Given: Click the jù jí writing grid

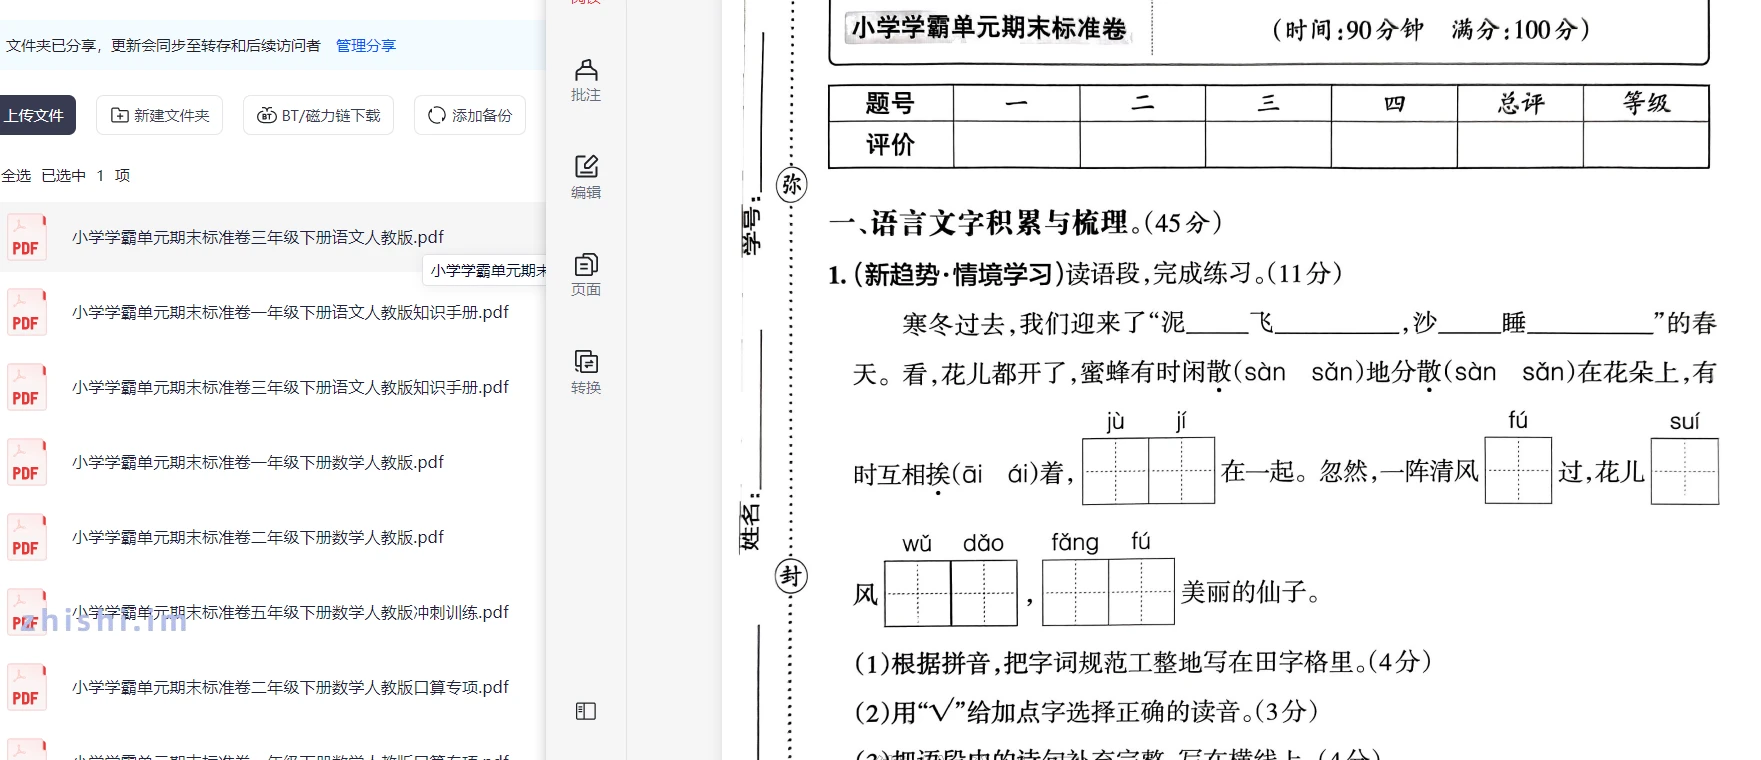Looking at the screenshot, I should click(x=1149, y=470).
